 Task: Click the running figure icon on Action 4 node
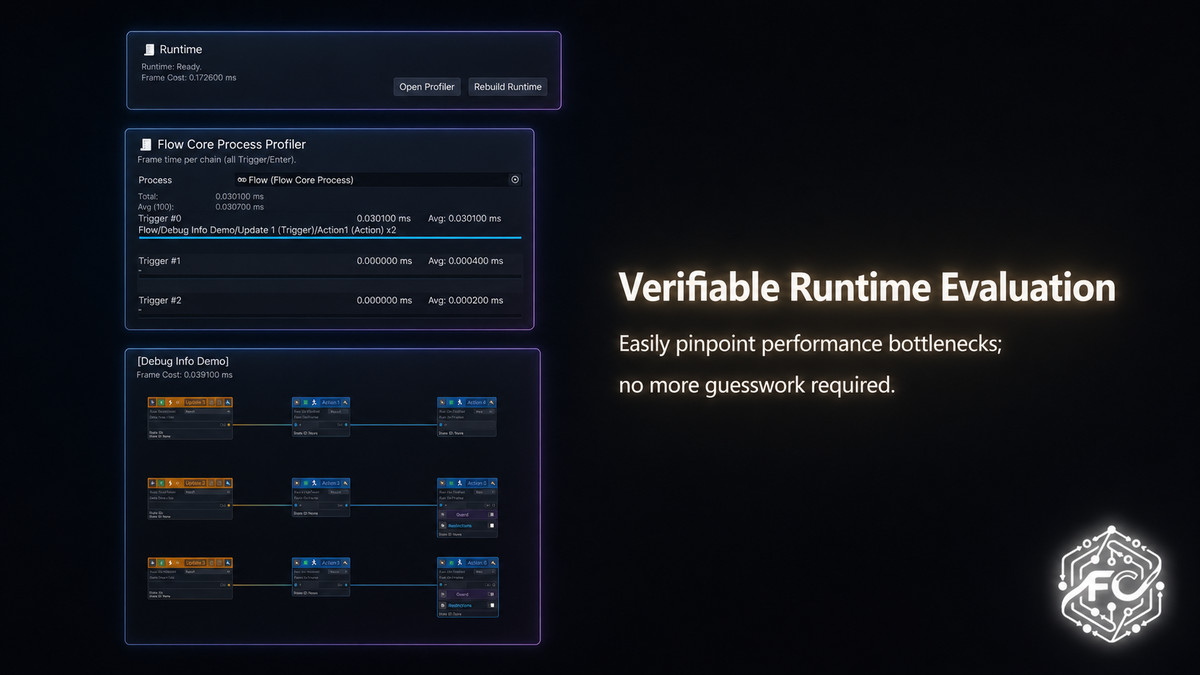[461, 402]
